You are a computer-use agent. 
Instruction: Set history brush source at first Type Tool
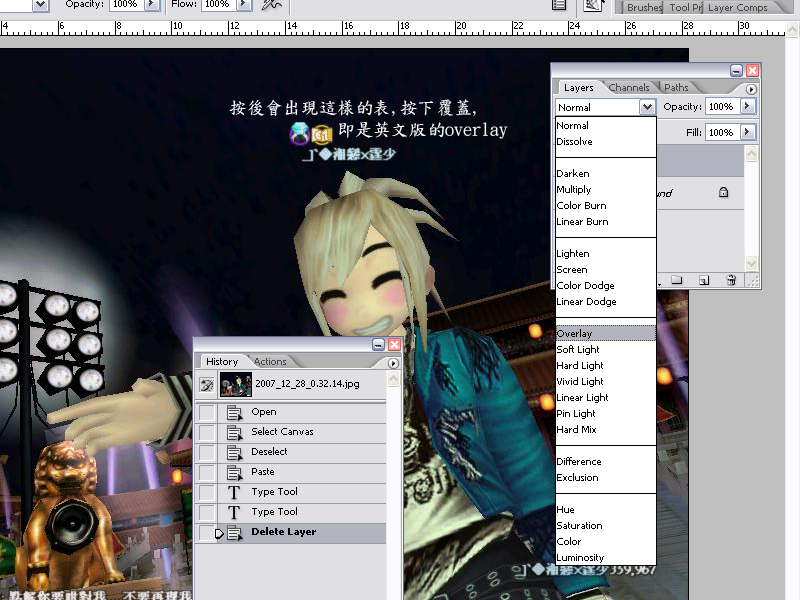[x=207, y=492]
